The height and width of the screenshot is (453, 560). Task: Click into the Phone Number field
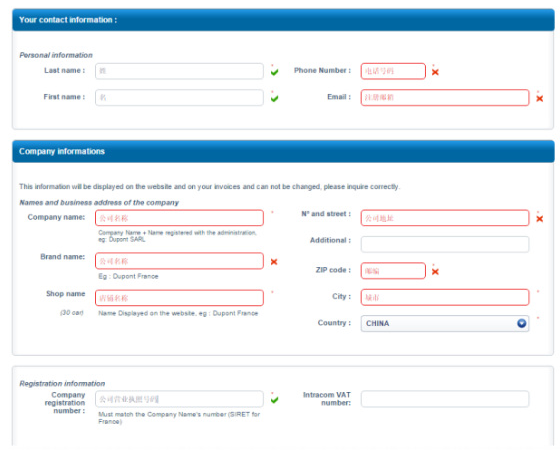pyautogui.click(x=393, y=71)
